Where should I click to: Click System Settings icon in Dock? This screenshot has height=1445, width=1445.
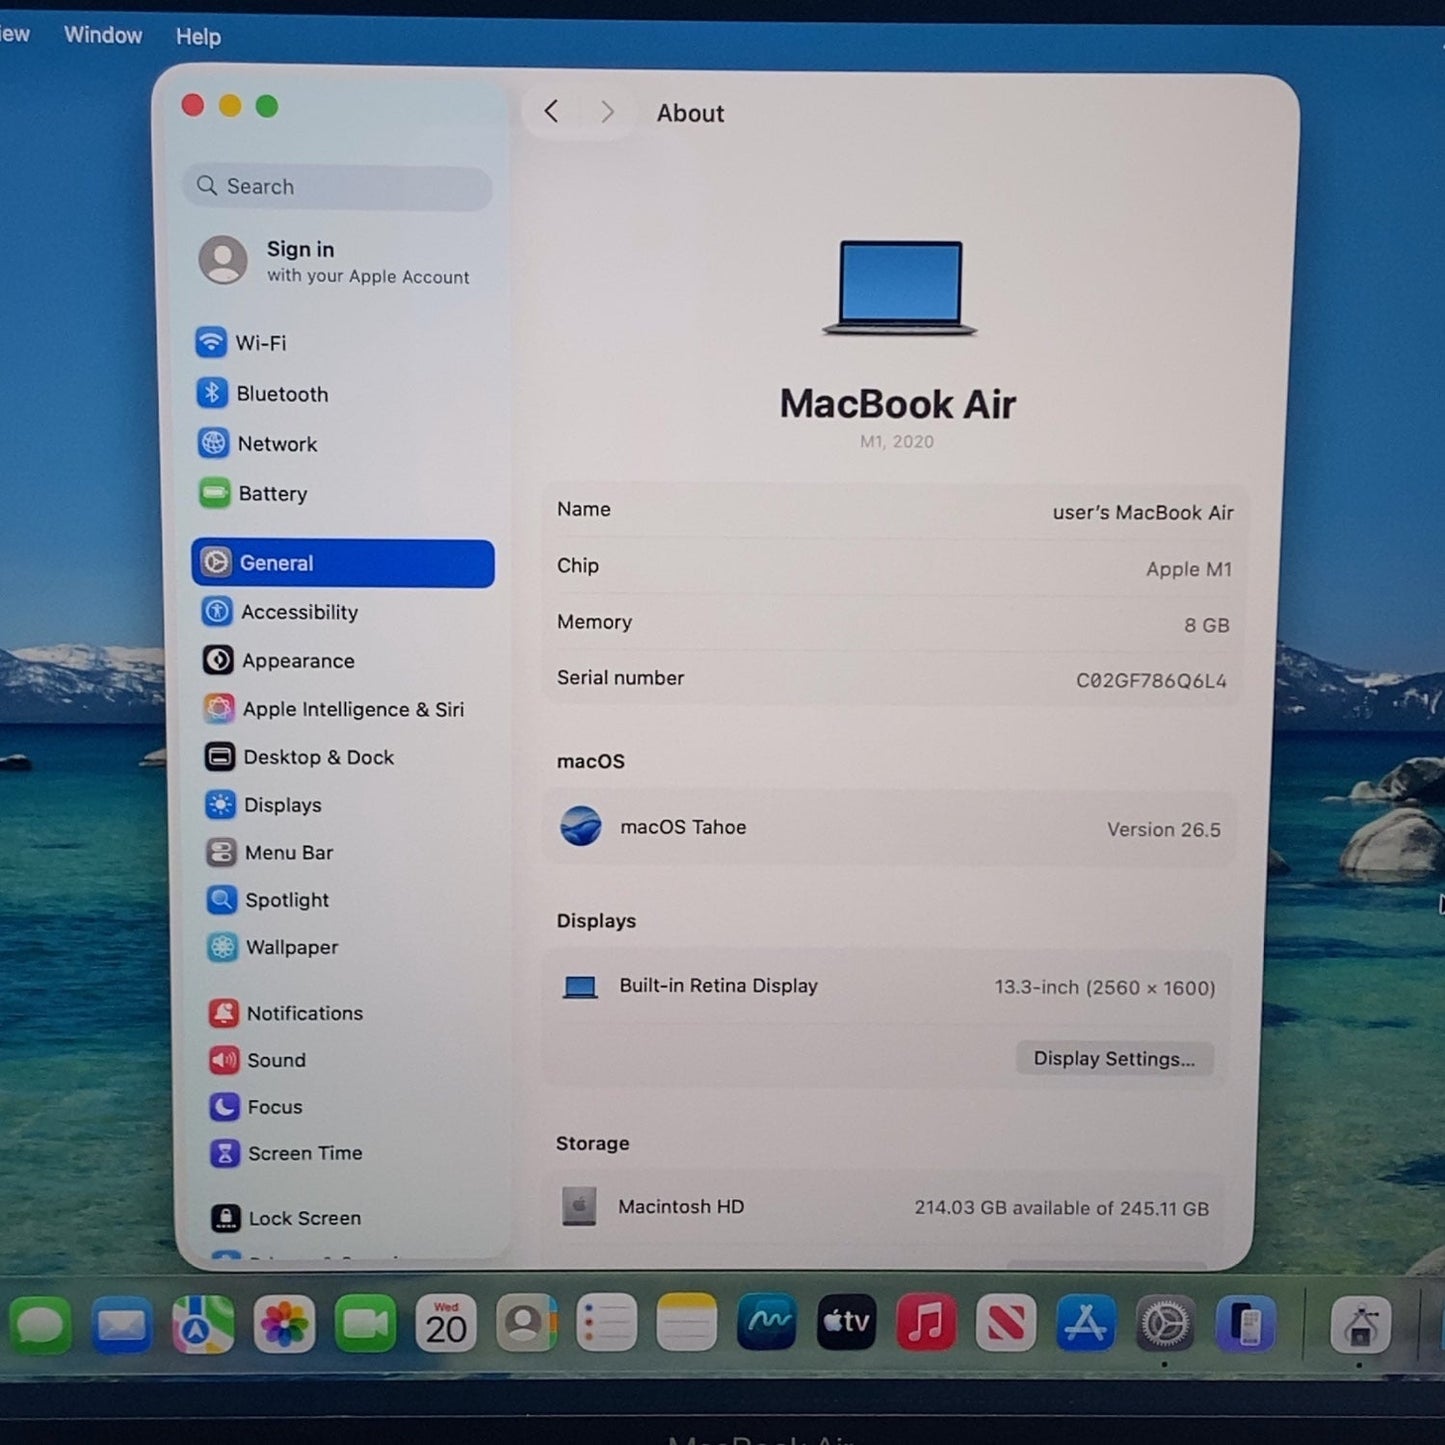tap(1165, 1324)
